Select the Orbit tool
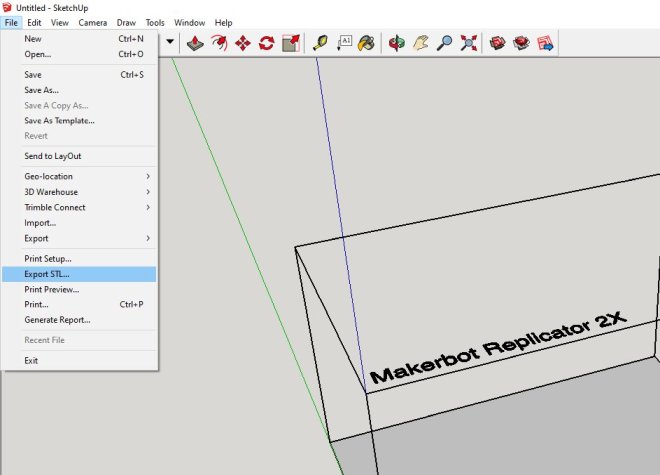660x475 pixels. [x=397, y=43]
